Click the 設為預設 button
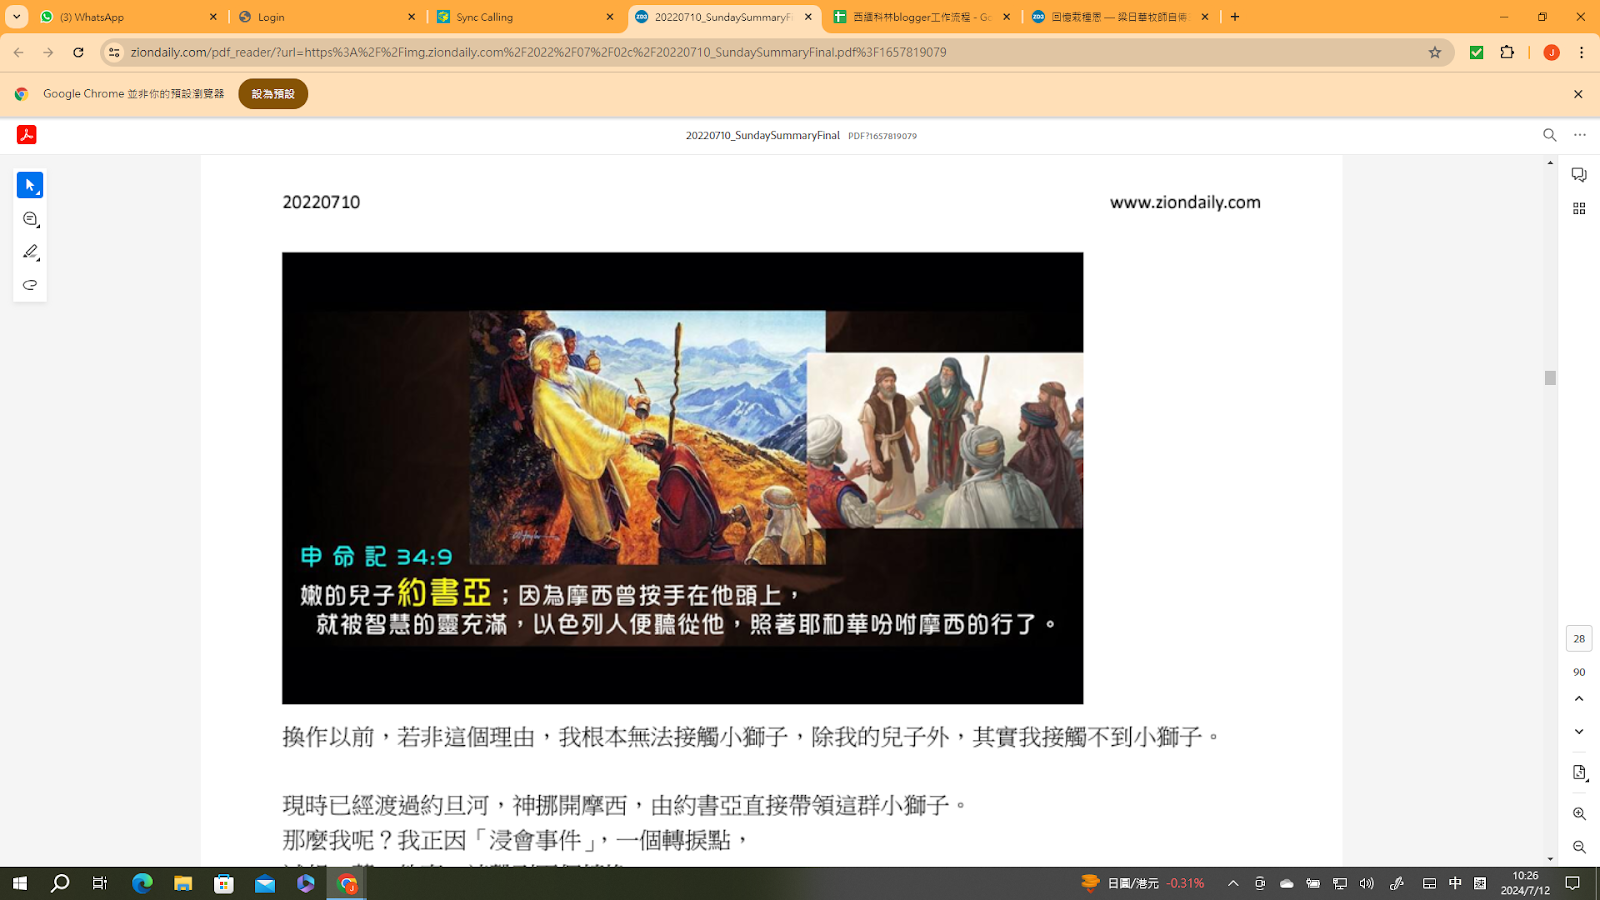1600x900 pixels. tap(273, 94)
